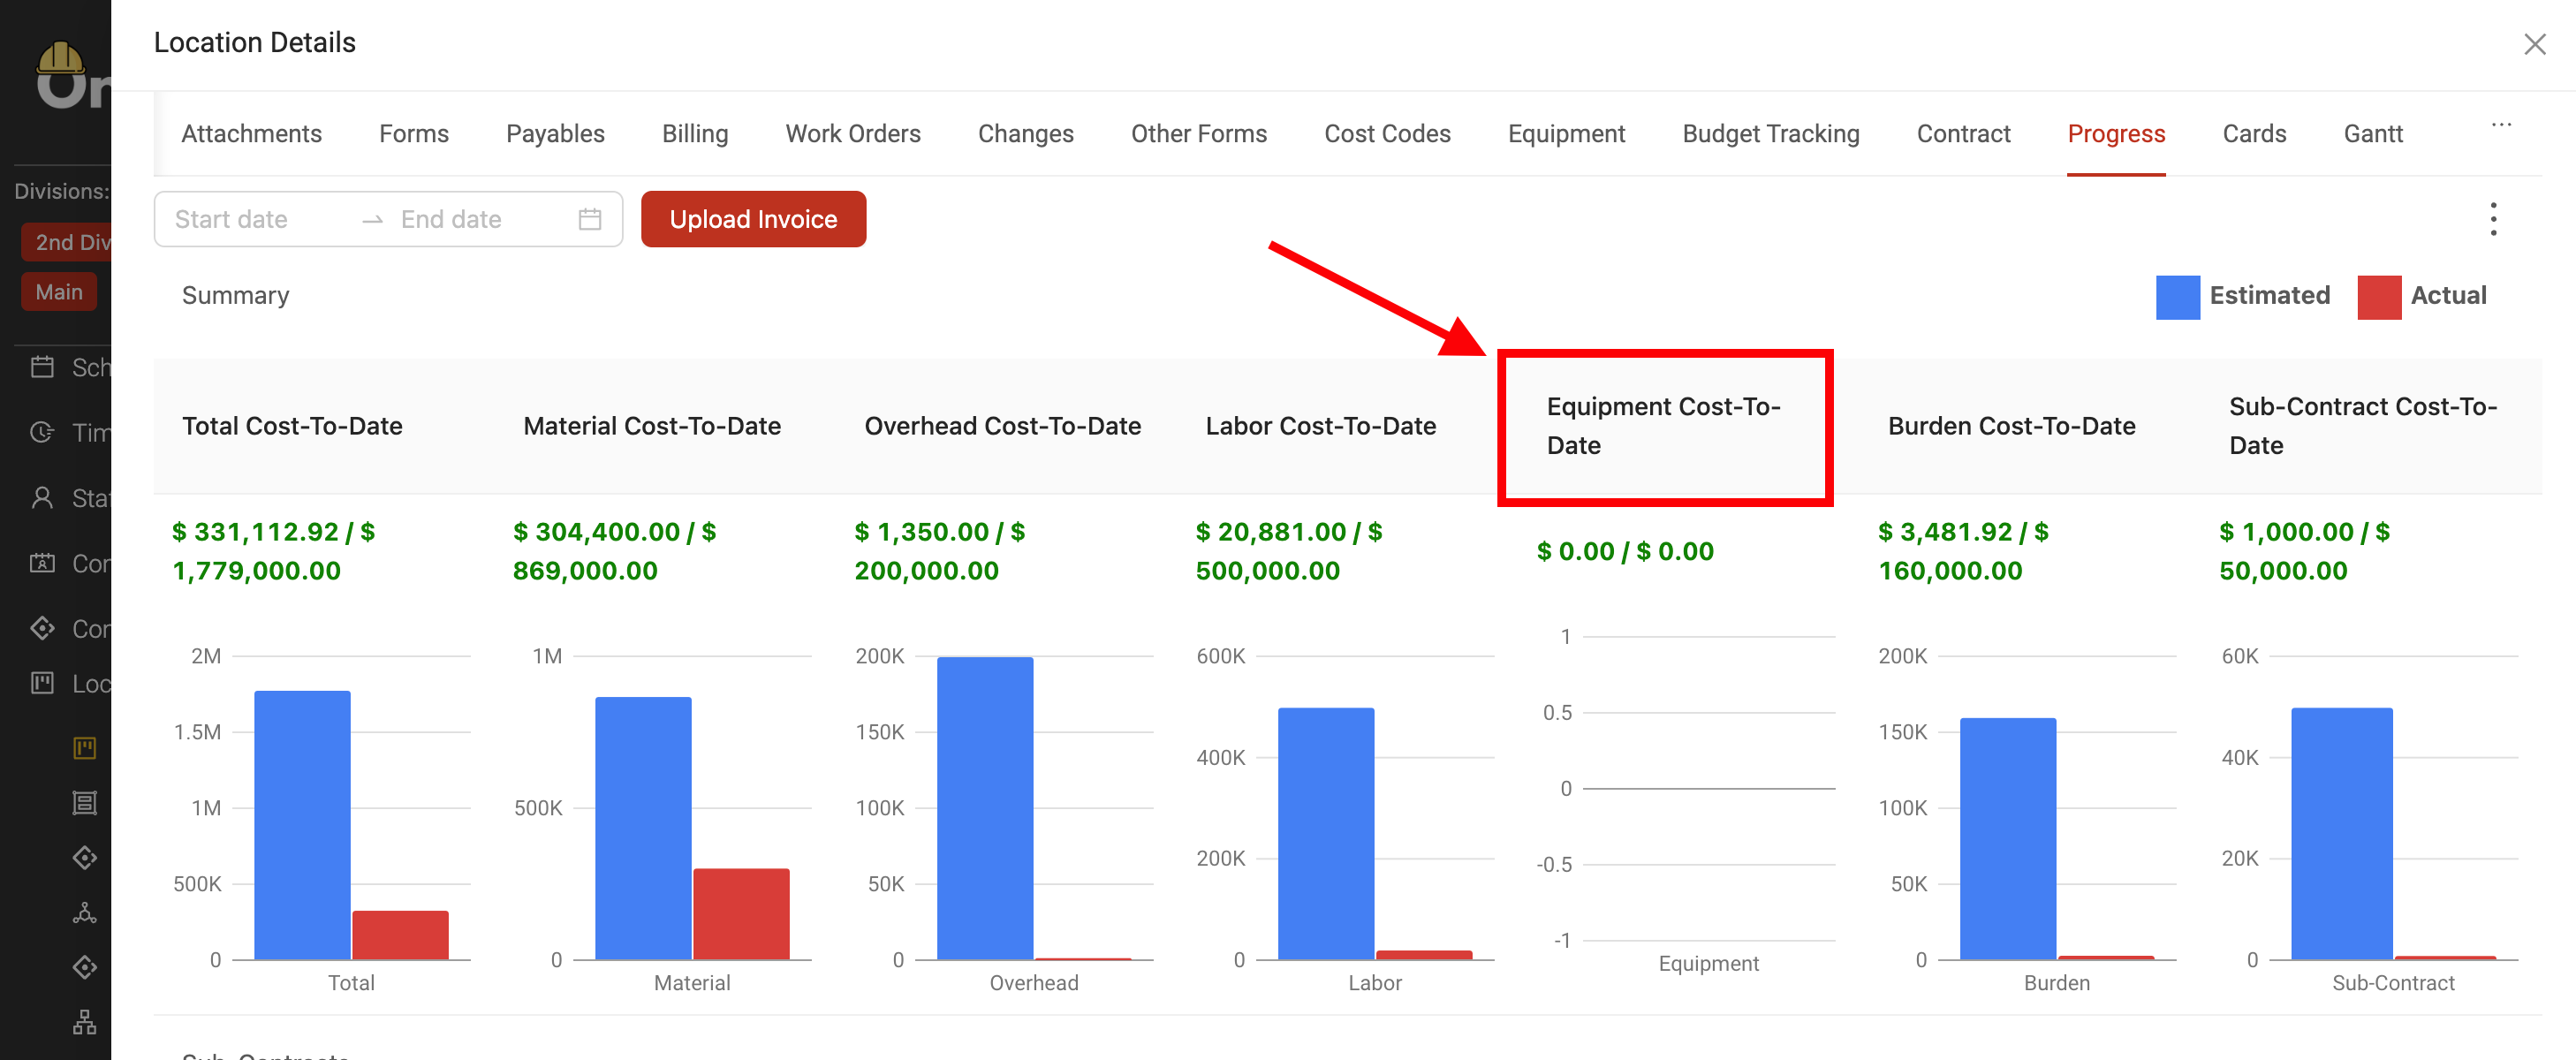Click the Sub-Contract Cost-To-Date header
The image size is (2576, 1060).
pyautogui.click(x=2363, y=426)
